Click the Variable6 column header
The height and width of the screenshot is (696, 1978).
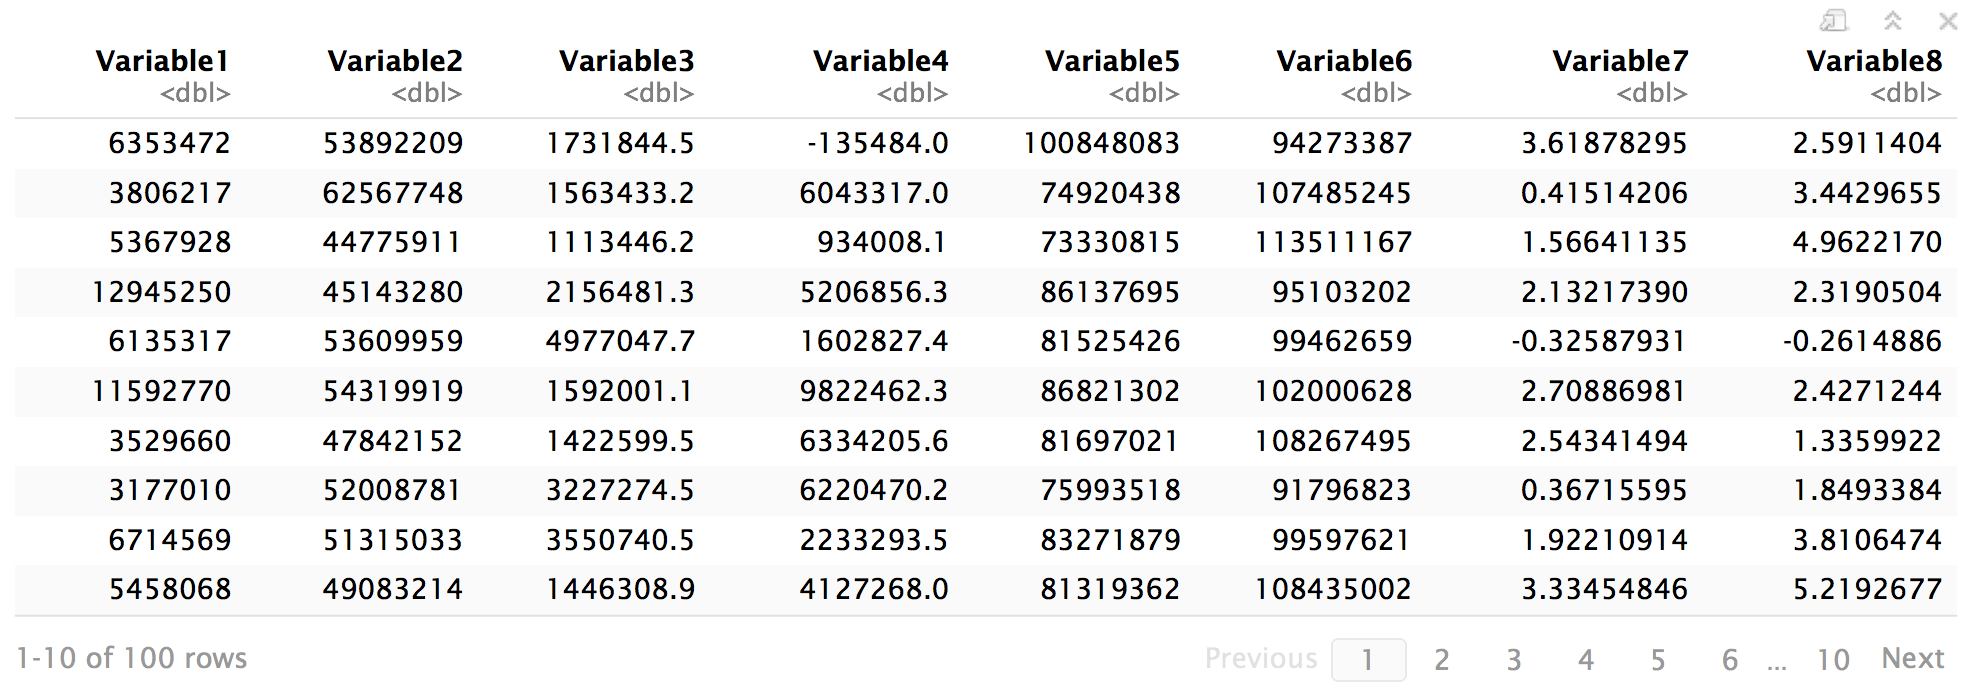[1344, 61]
